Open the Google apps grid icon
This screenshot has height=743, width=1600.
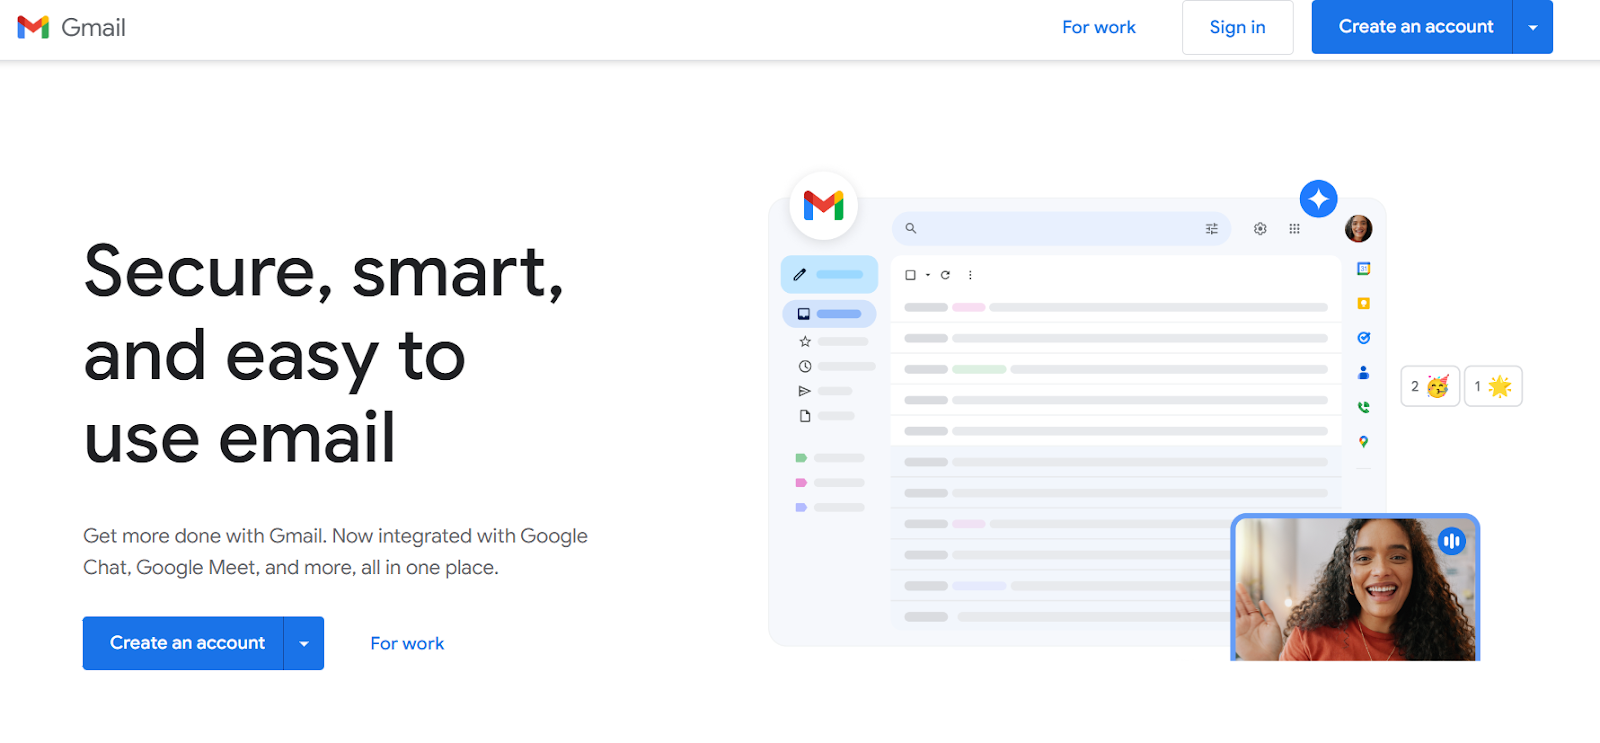(x=1294, y=229)
